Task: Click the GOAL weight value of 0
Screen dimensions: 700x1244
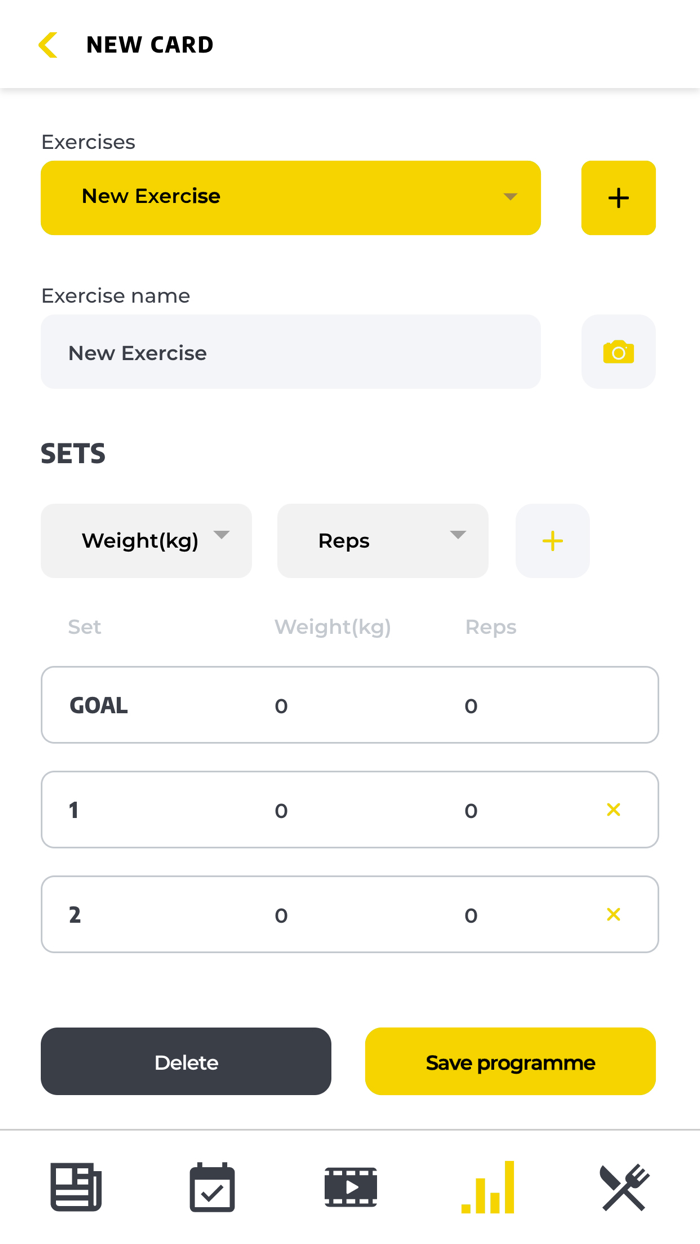Action: (x=281, y=705)
